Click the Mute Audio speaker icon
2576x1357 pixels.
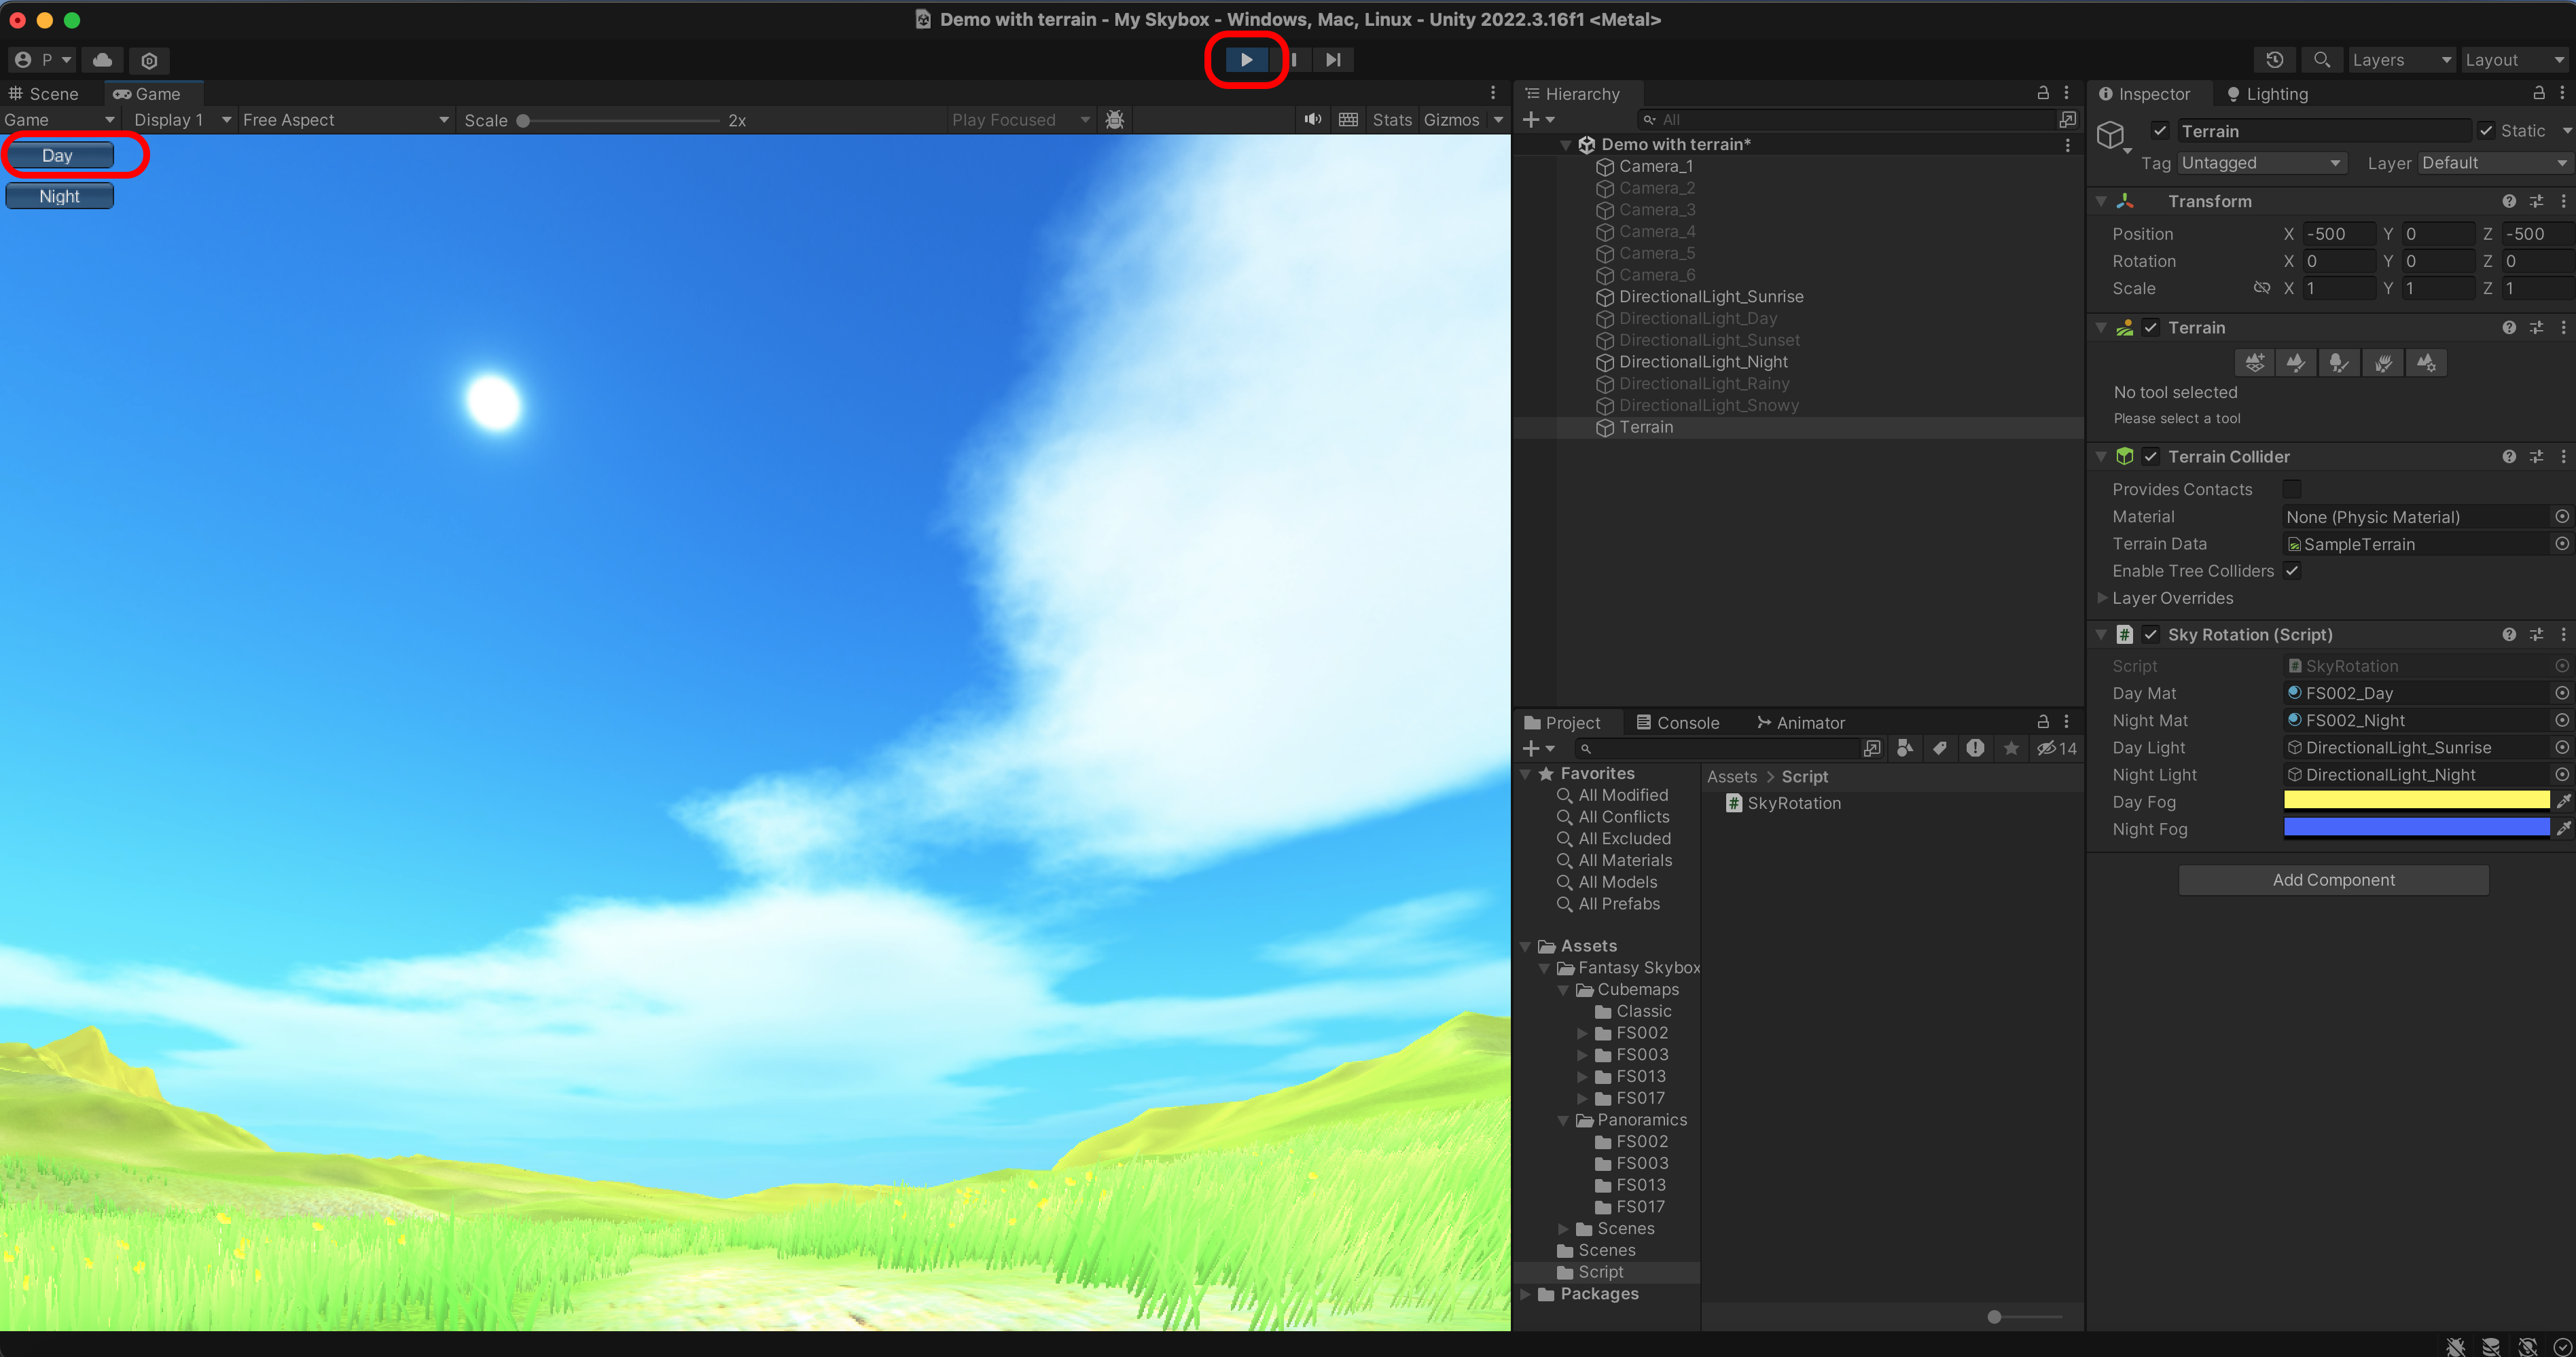pyautogui.click(x=1312, y=120)
